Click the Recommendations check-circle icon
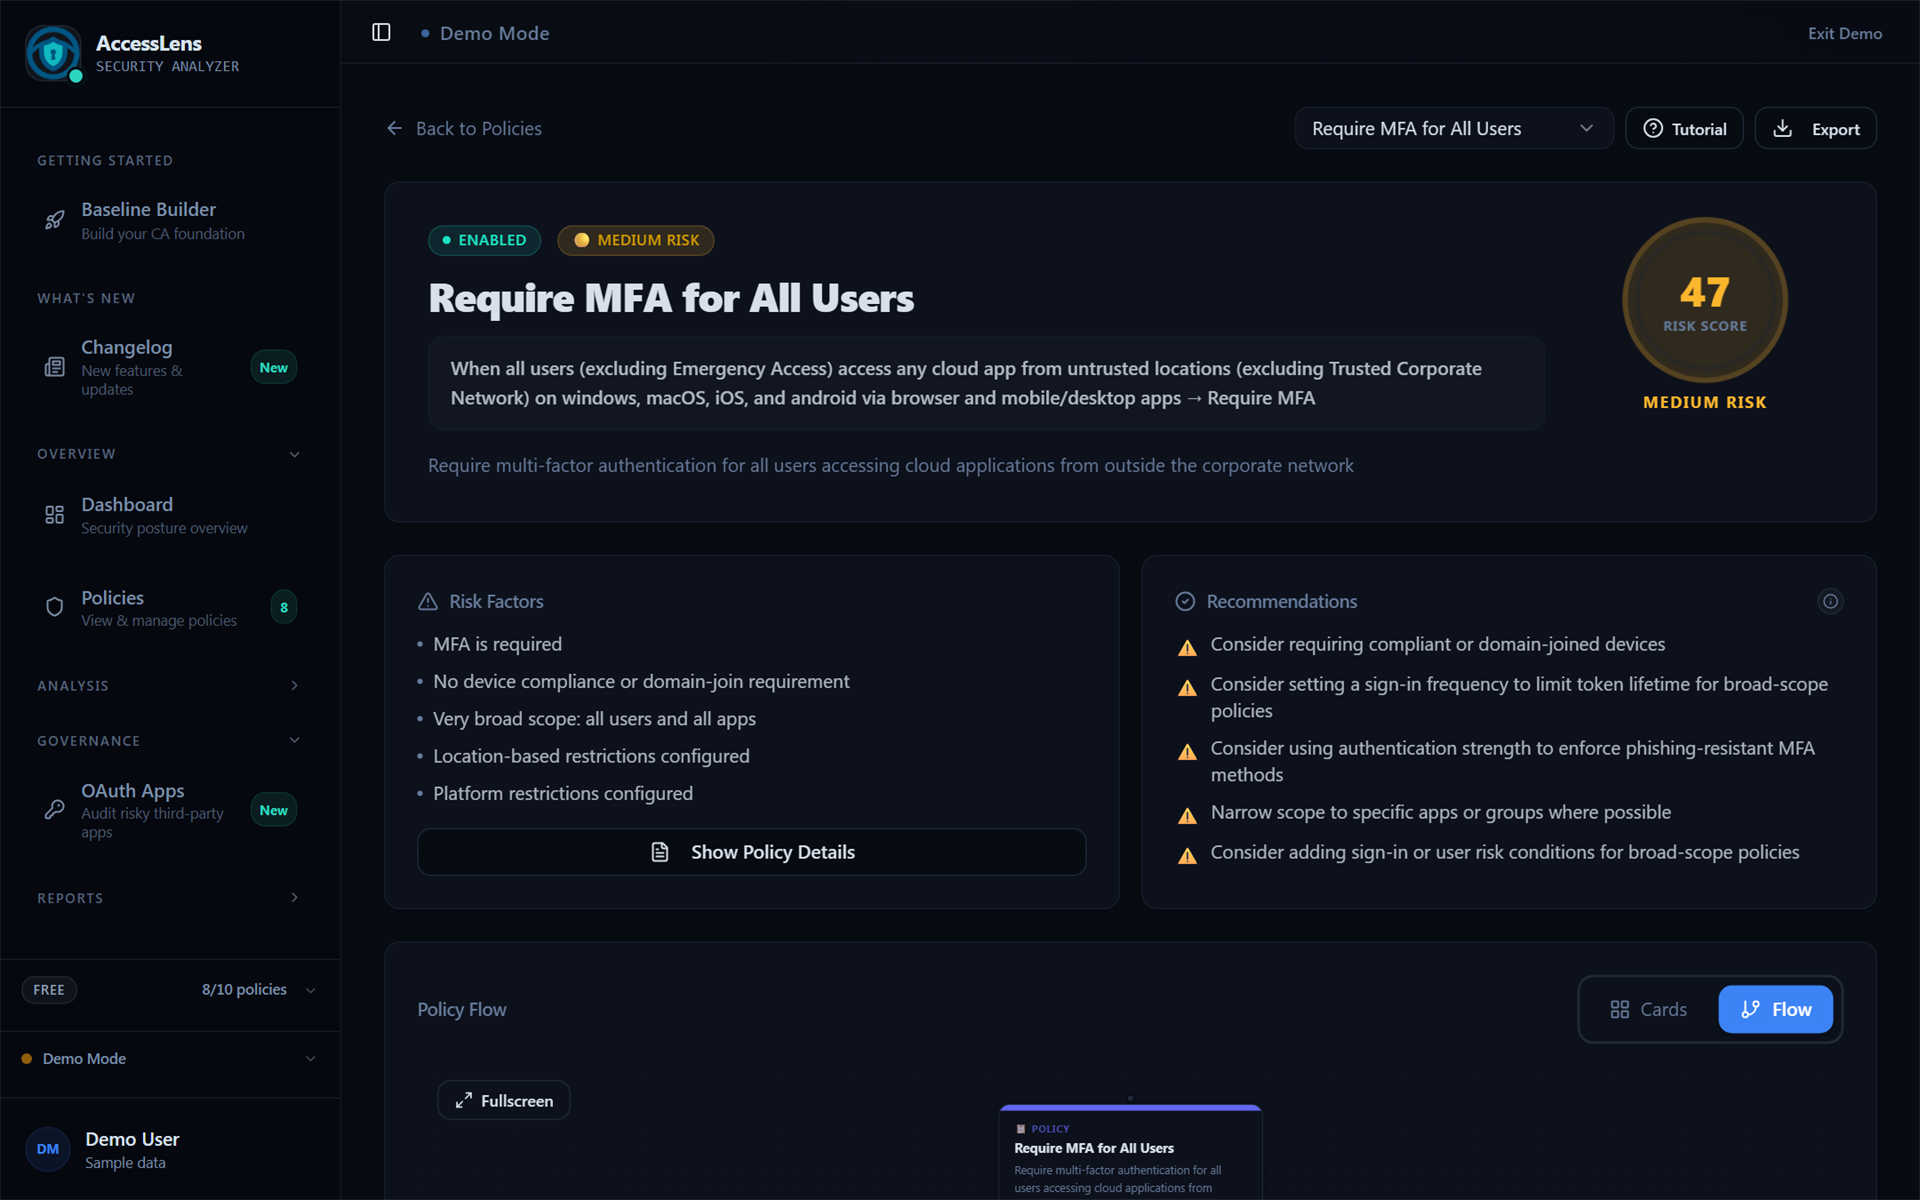 click(x=1185, y=601)
